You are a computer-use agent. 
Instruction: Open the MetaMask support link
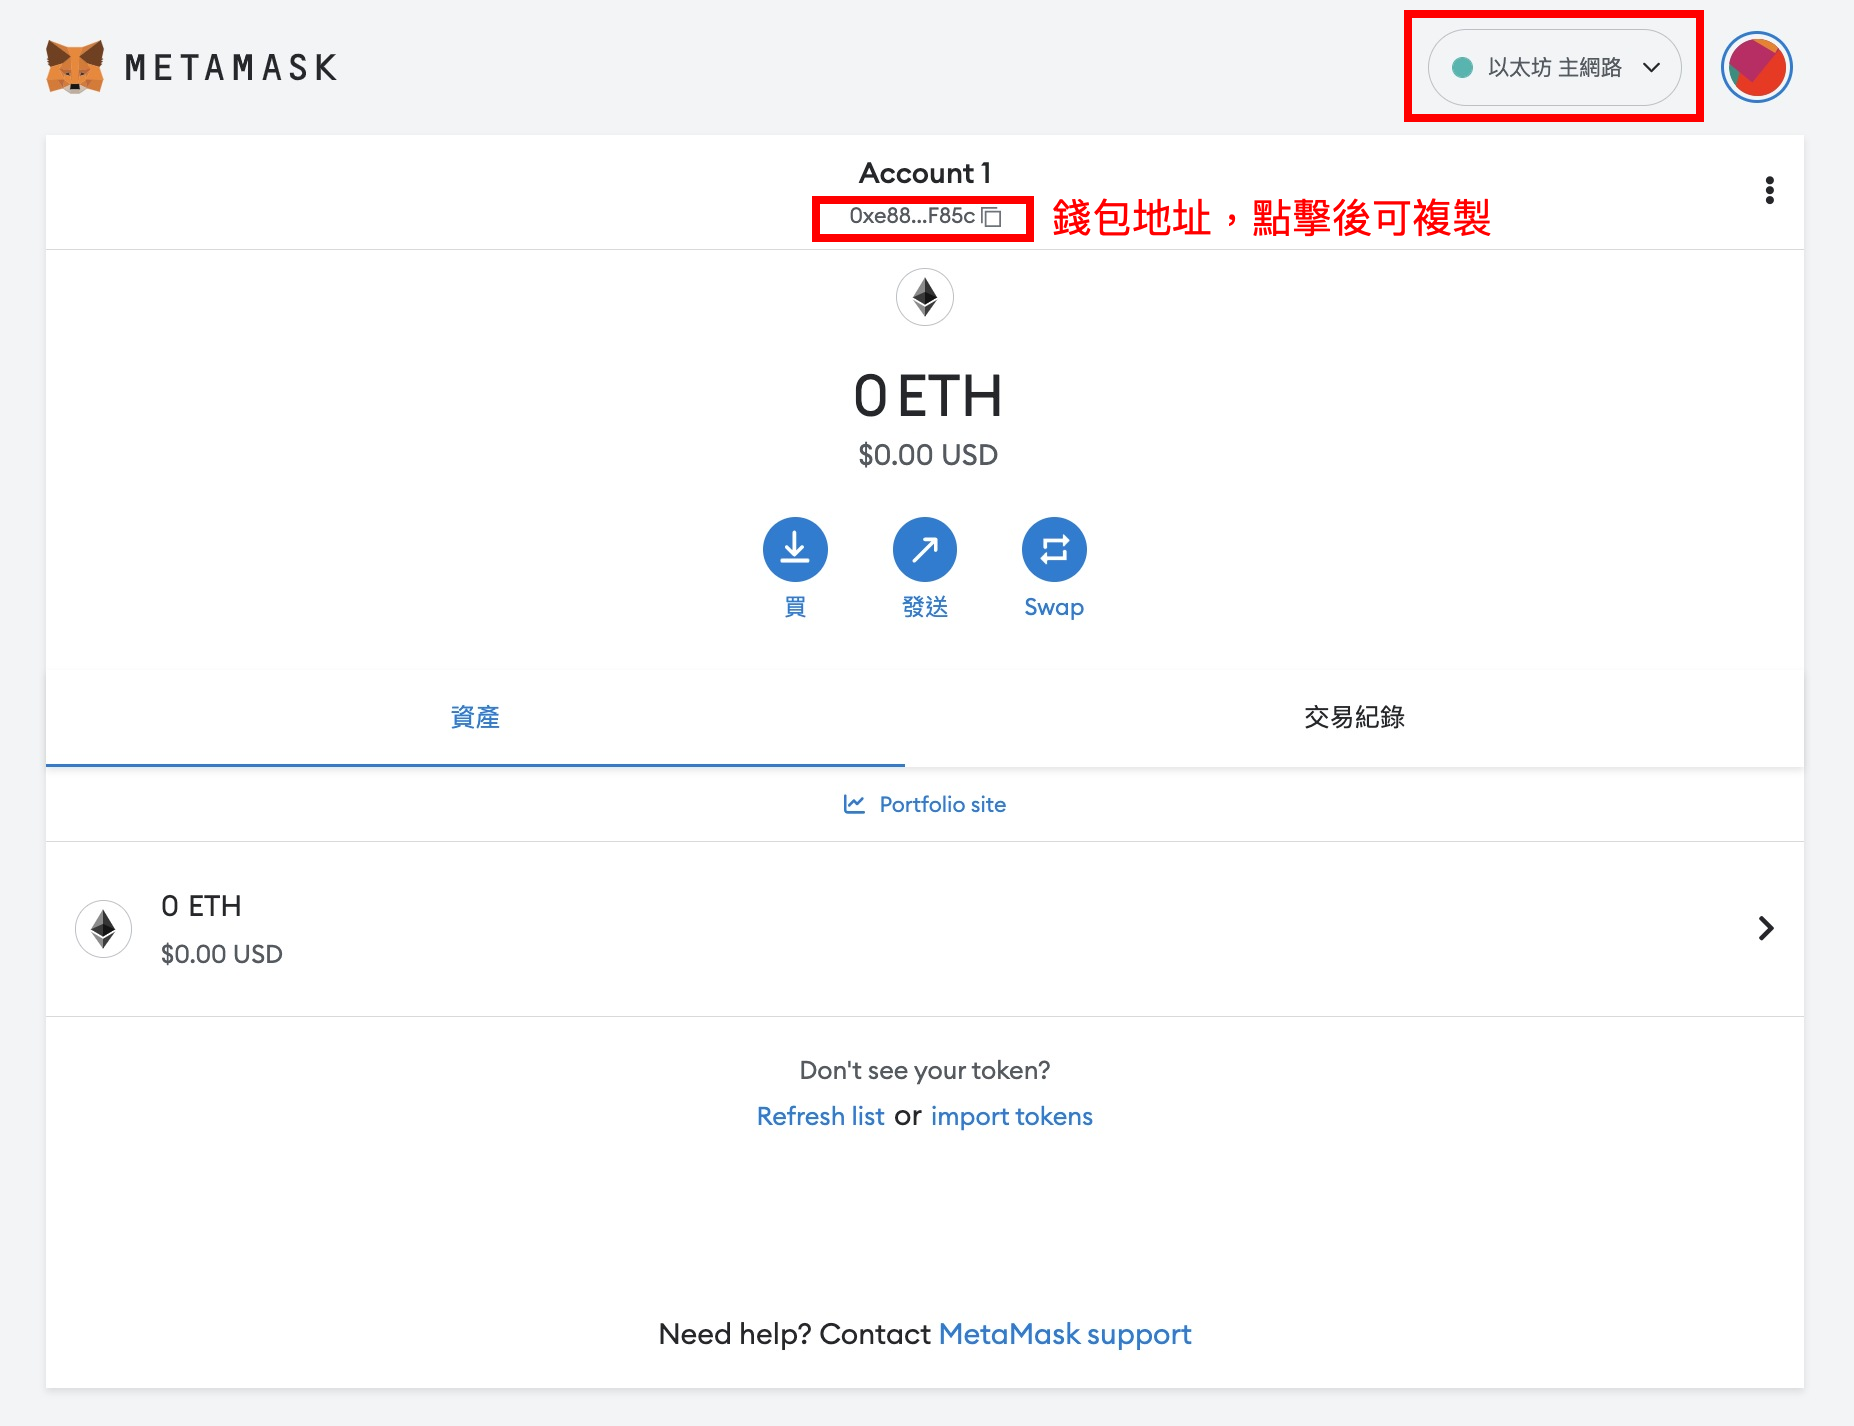coord(1064,1334)
